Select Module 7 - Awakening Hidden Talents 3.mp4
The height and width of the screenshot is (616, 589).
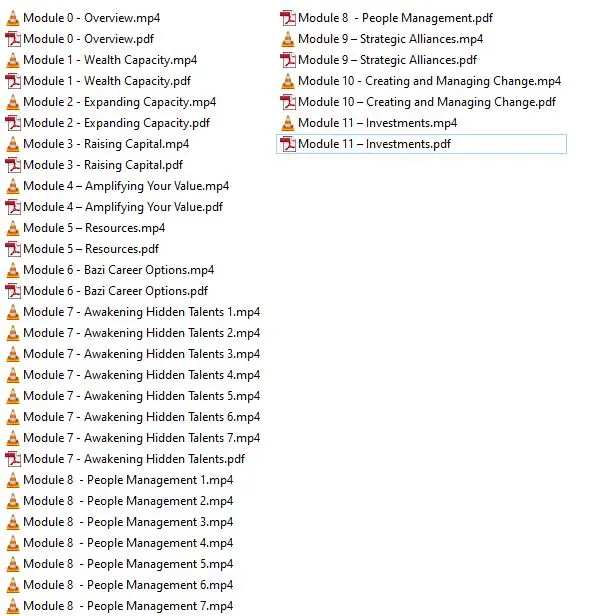coord(133,354)
